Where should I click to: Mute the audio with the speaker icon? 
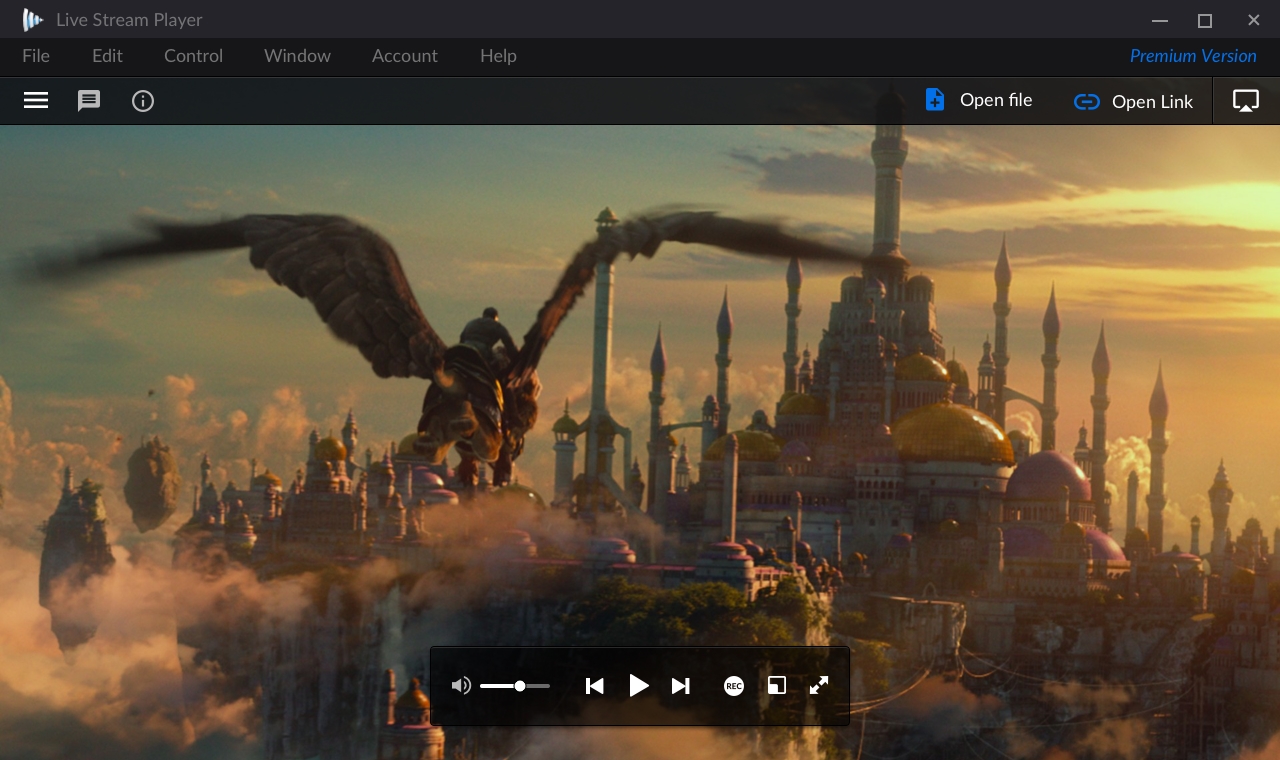pyautogui.click(x=461, y=685)
